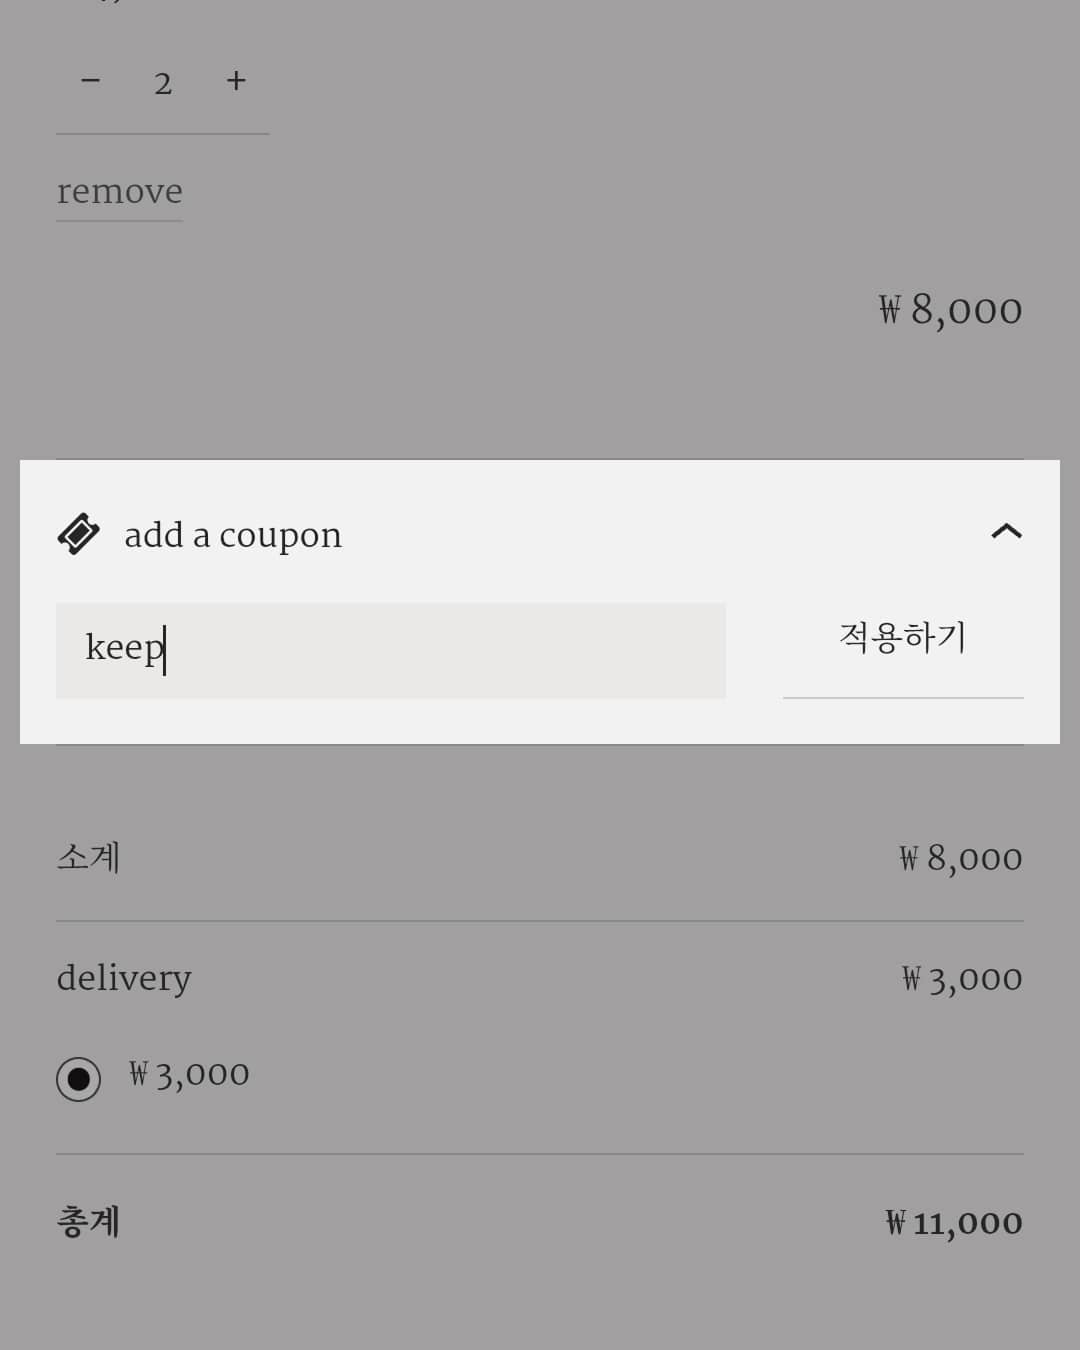The width and height of the screenshot is (1080, 1350).
Task: Remove the item from the cart
Action: coord(119,192)
